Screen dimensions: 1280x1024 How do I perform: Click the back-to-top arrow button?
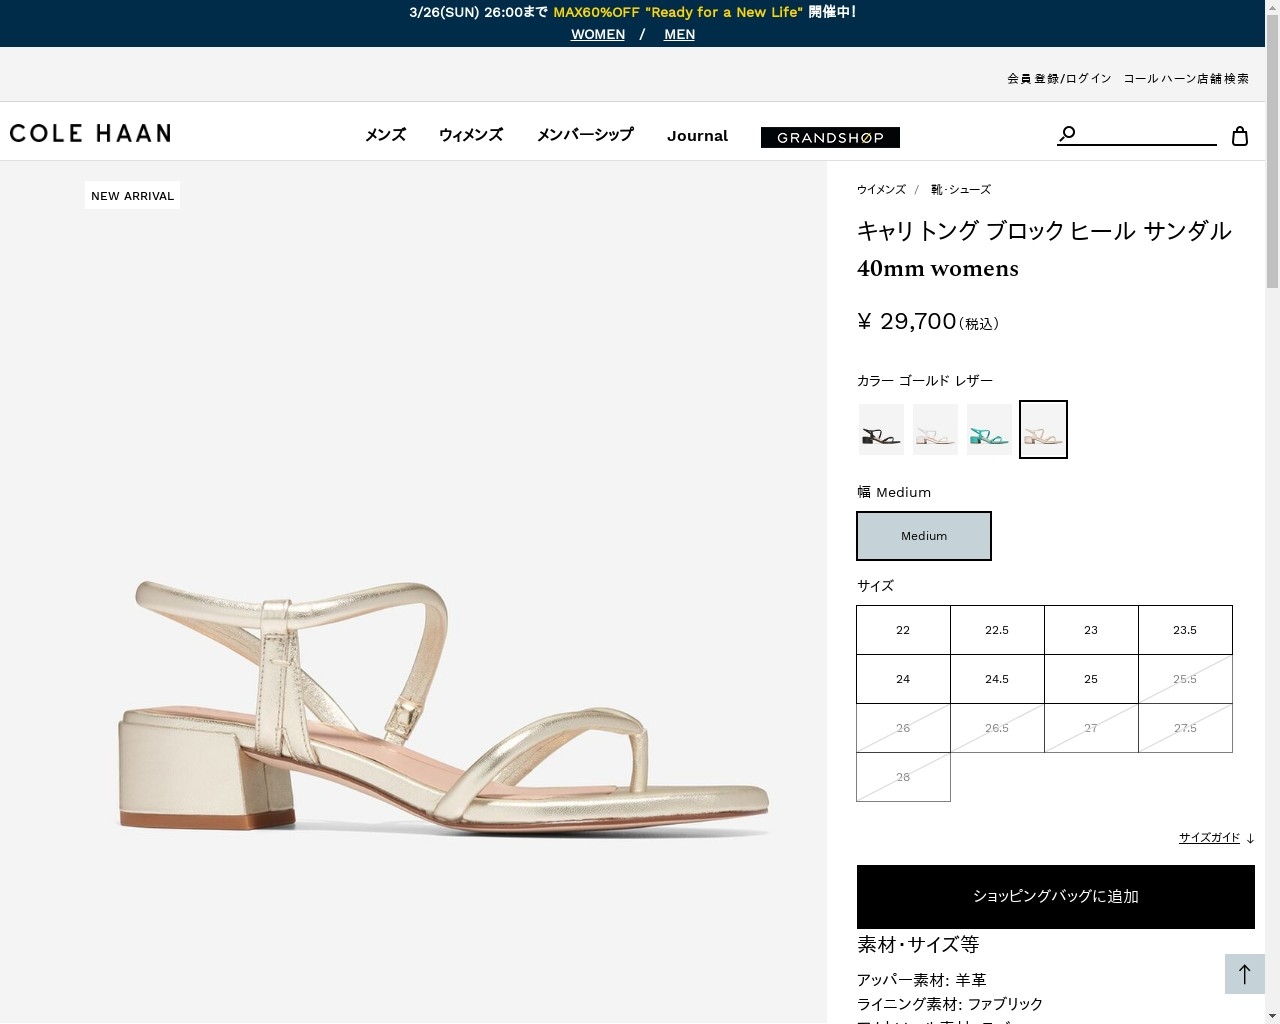click(x=1245, y=974)
